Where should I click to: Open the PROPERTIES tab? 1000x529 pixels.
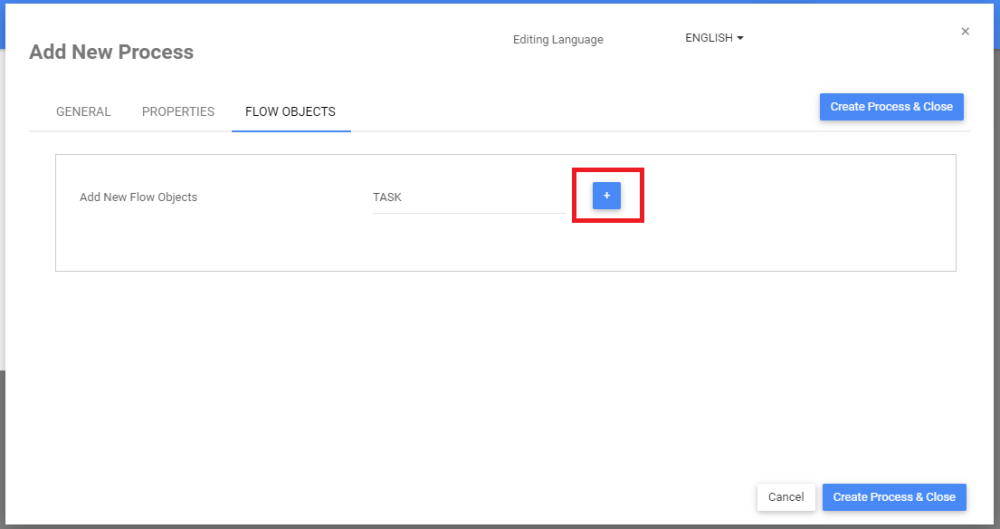(x=178, y=112)
